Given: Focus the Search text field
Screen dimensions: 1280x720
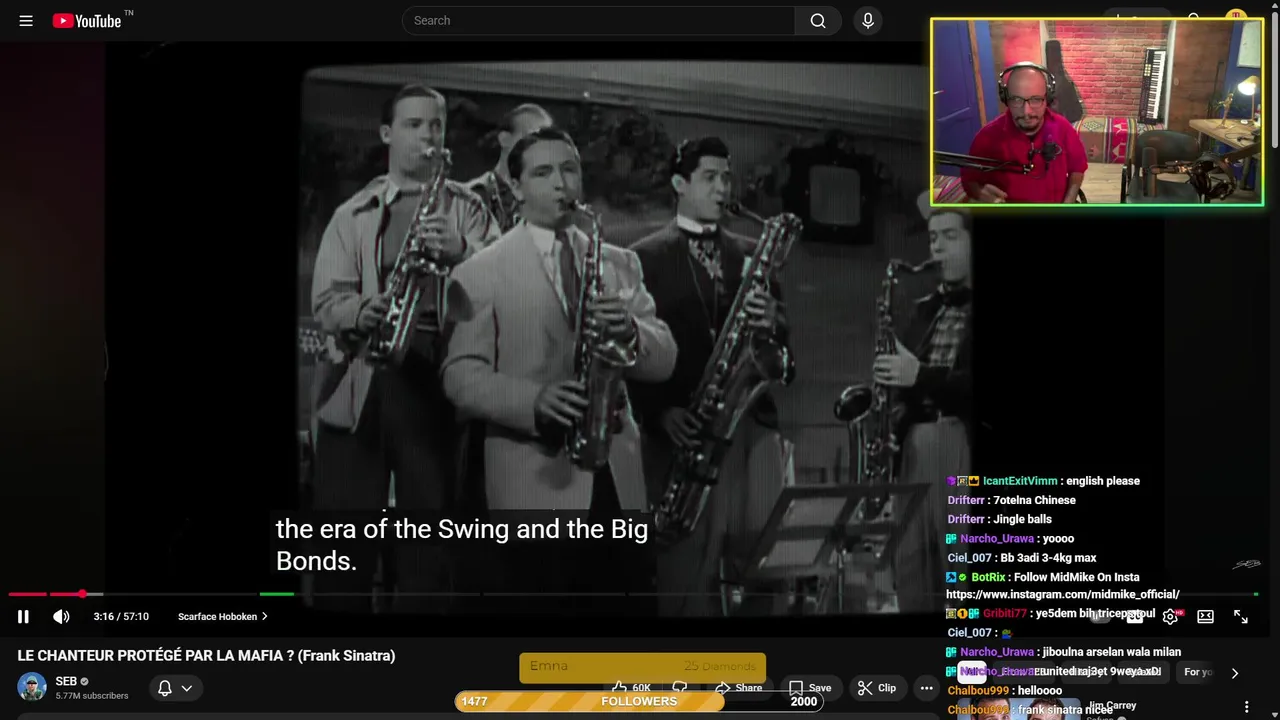Looking at the screenshot, I should (598, 21).
